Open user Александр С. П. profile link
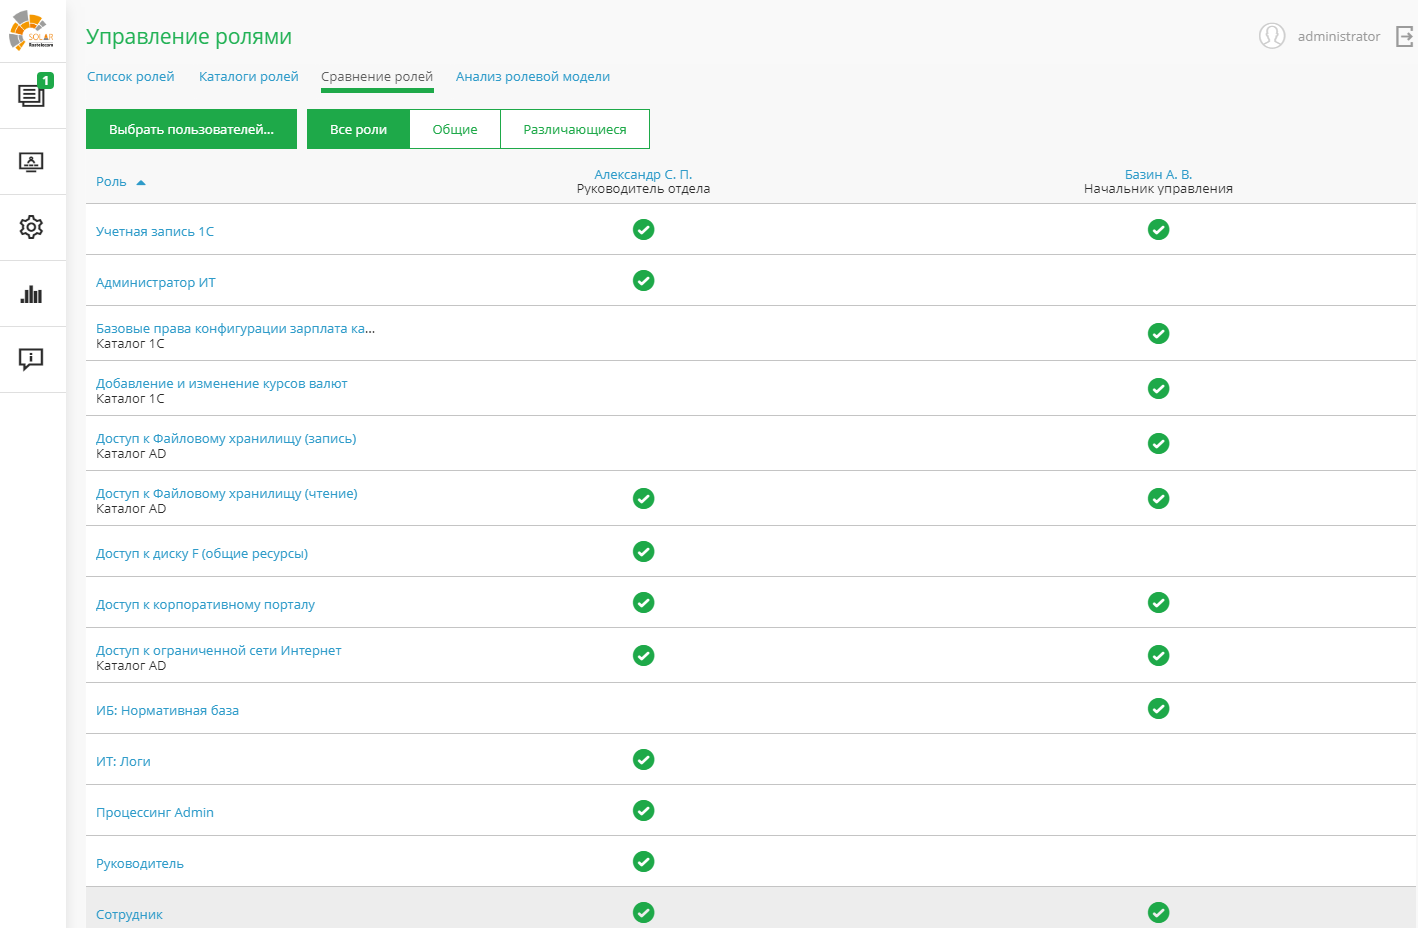 pos(643,174)
